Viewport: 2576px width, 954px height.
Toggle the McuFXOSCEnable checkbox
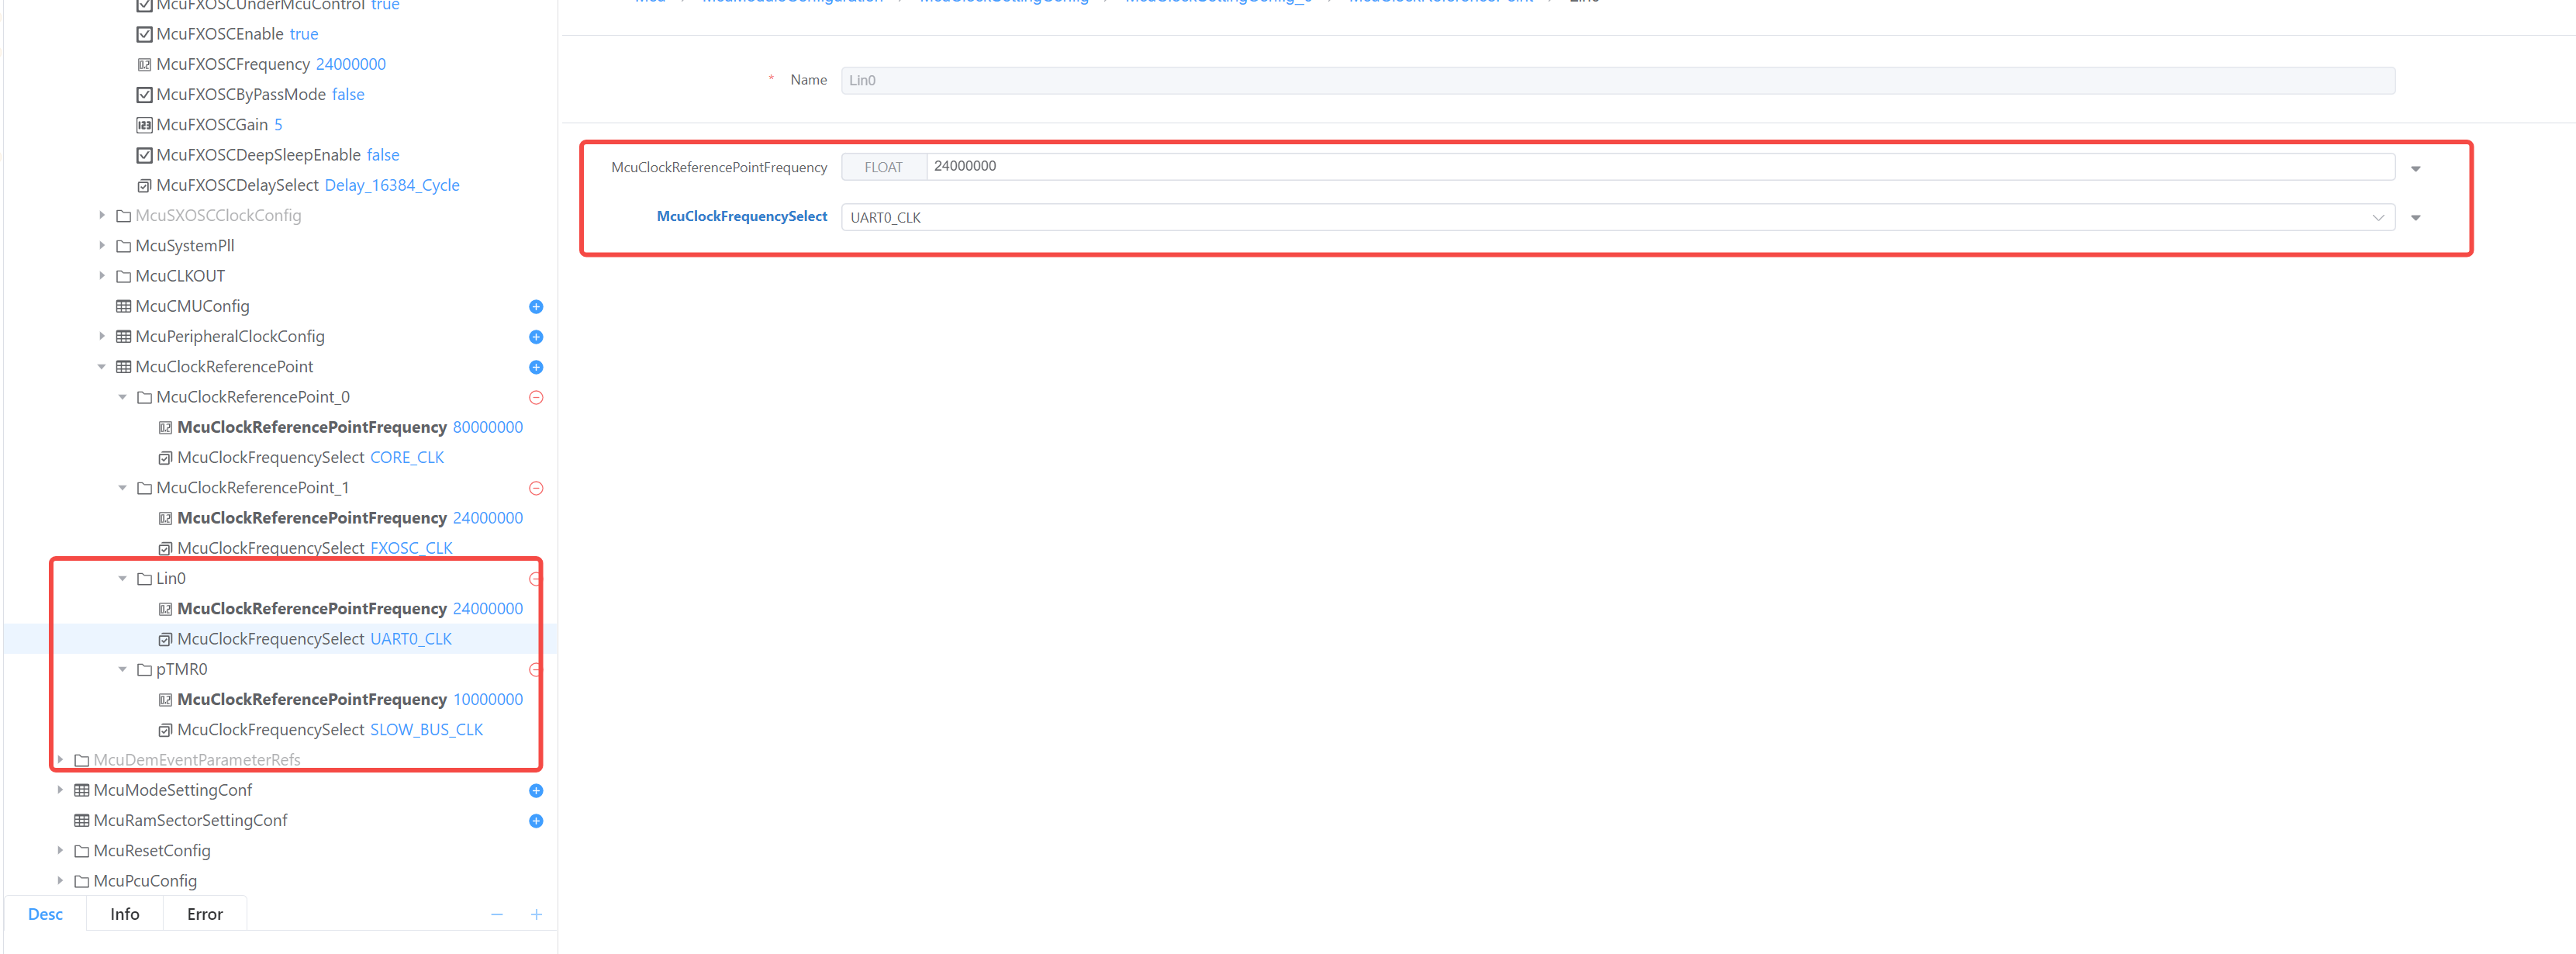tap(144, 34)
